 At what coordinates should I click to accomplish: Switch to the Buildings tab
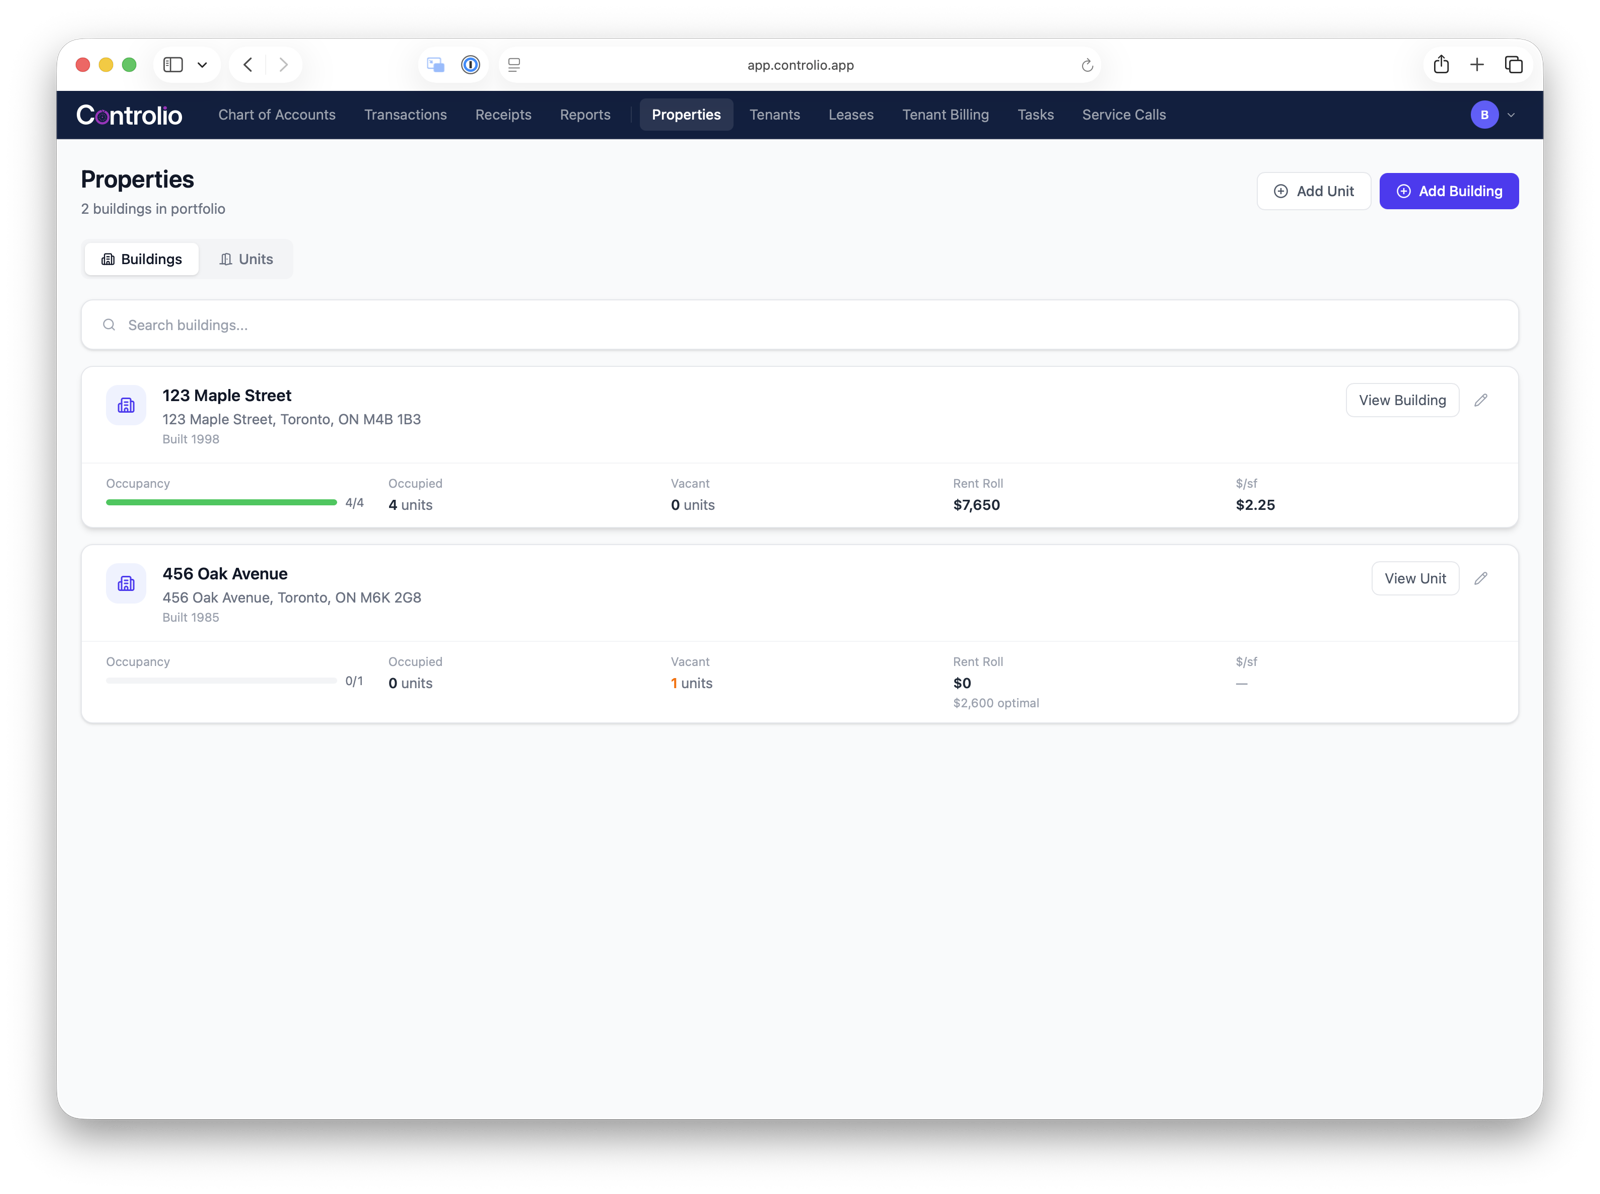click(x=142, y=259)
